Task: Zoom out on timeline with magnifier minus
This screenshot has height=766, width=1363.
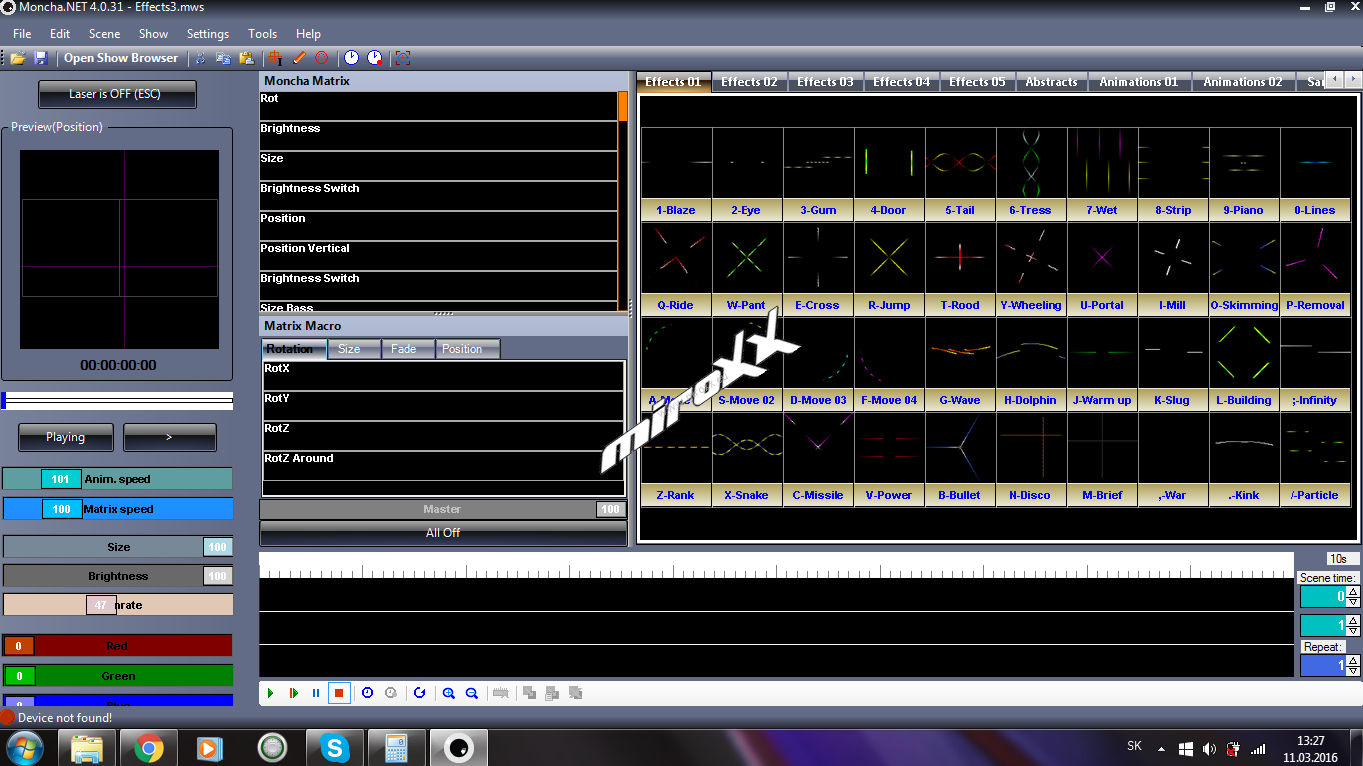Action: (x=471, y=692)
